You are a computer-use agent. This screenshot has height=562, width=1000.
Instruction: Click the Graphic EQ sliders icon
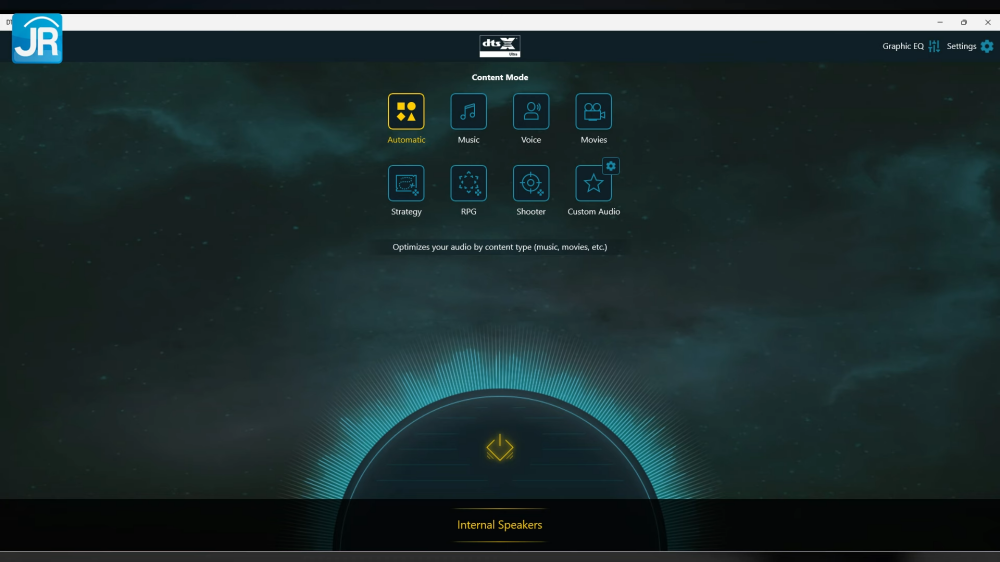pos(934,46)
